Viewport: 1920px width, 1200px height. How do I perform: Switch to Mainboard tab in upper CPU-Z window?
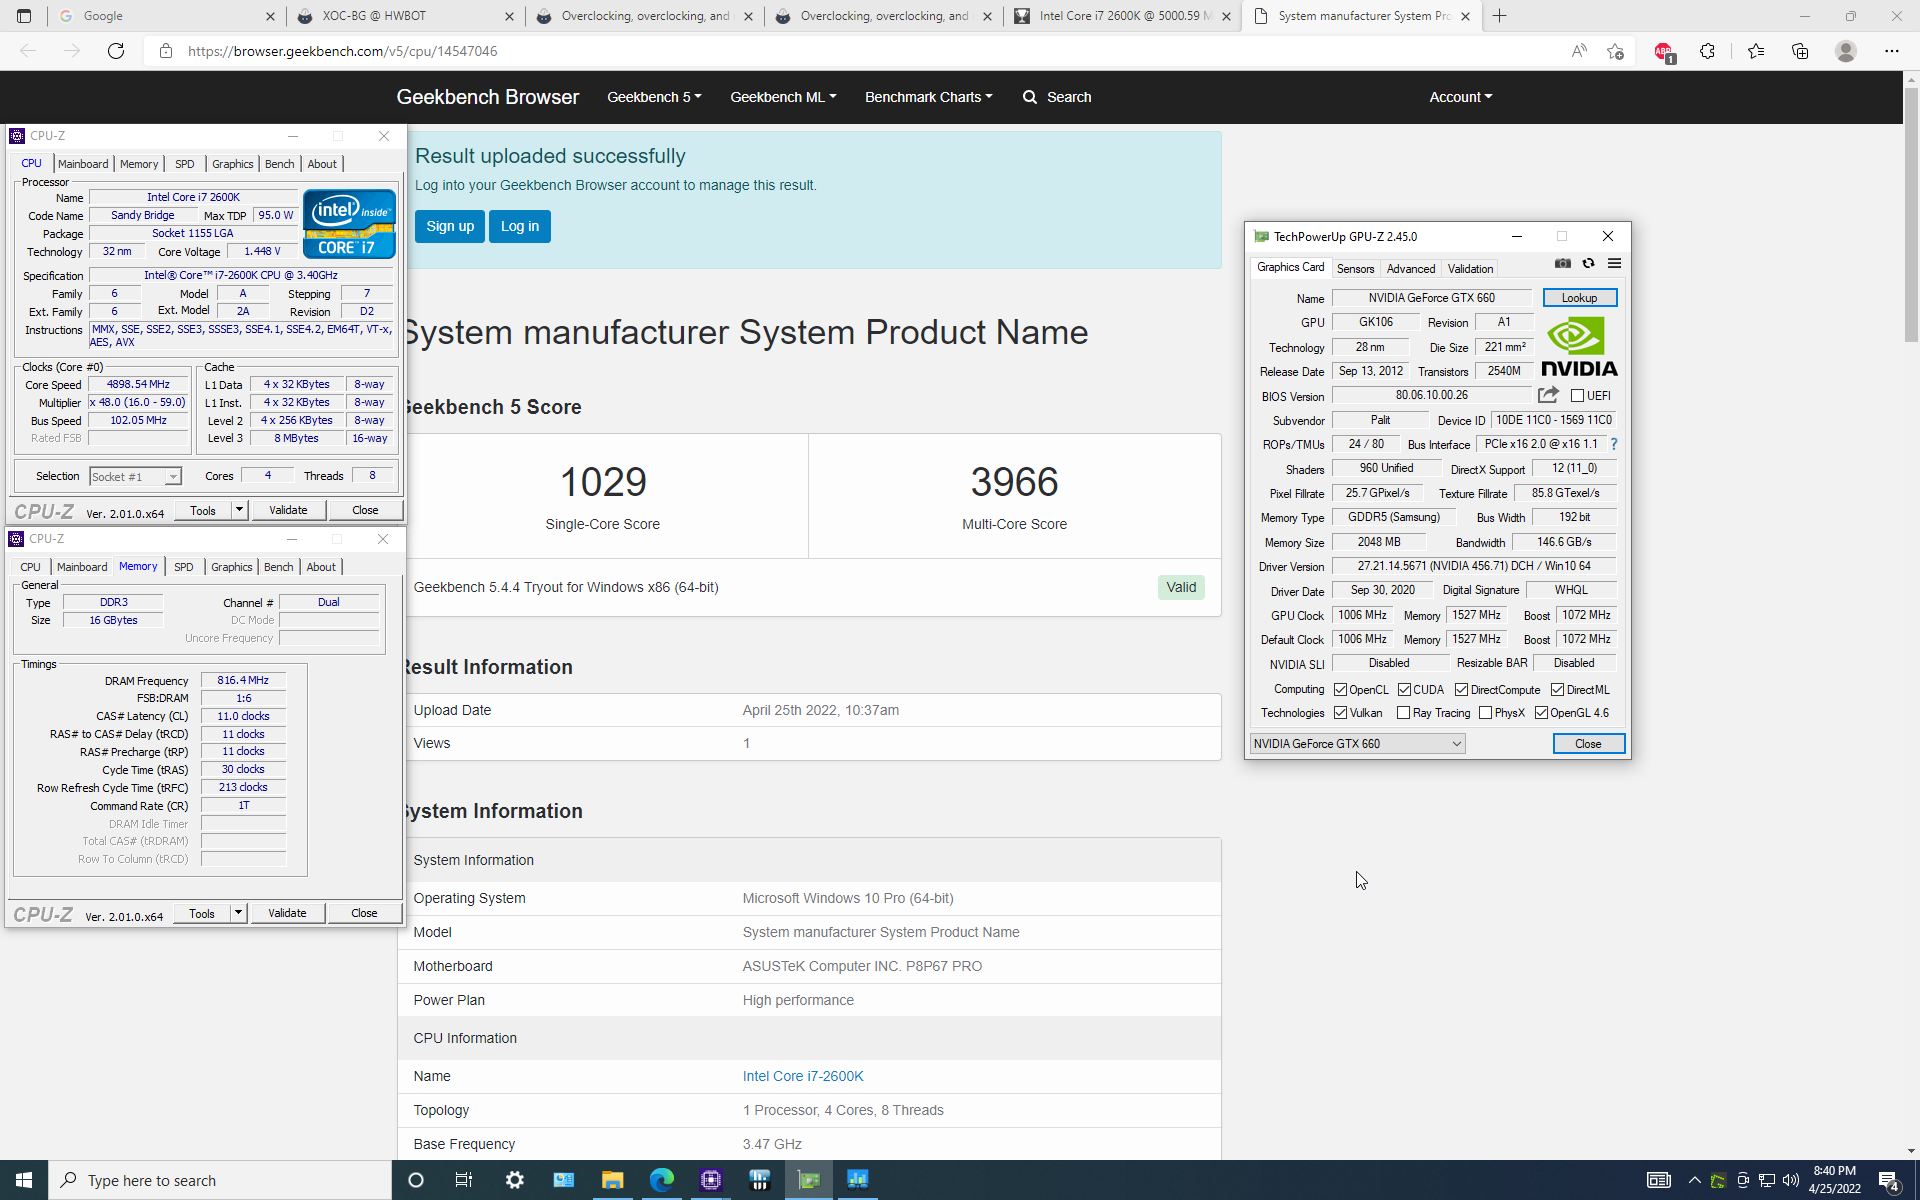[x=83, y=164]
